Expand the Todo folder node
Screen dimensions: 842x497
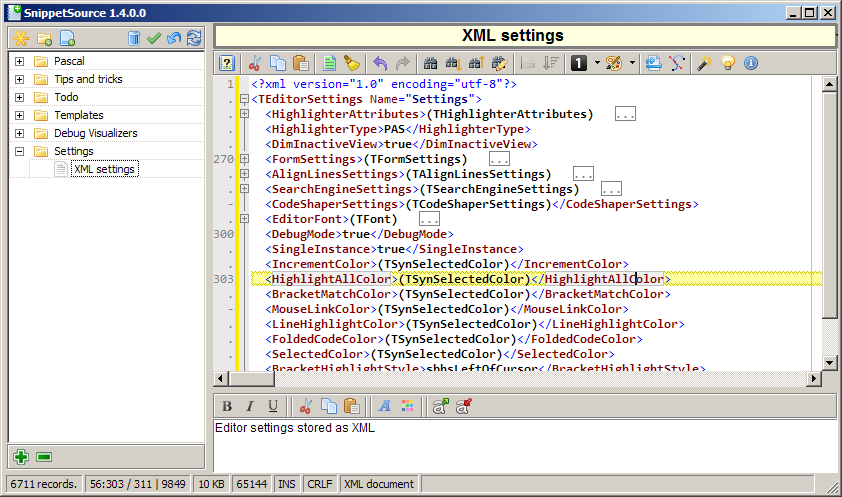[19, 97]
